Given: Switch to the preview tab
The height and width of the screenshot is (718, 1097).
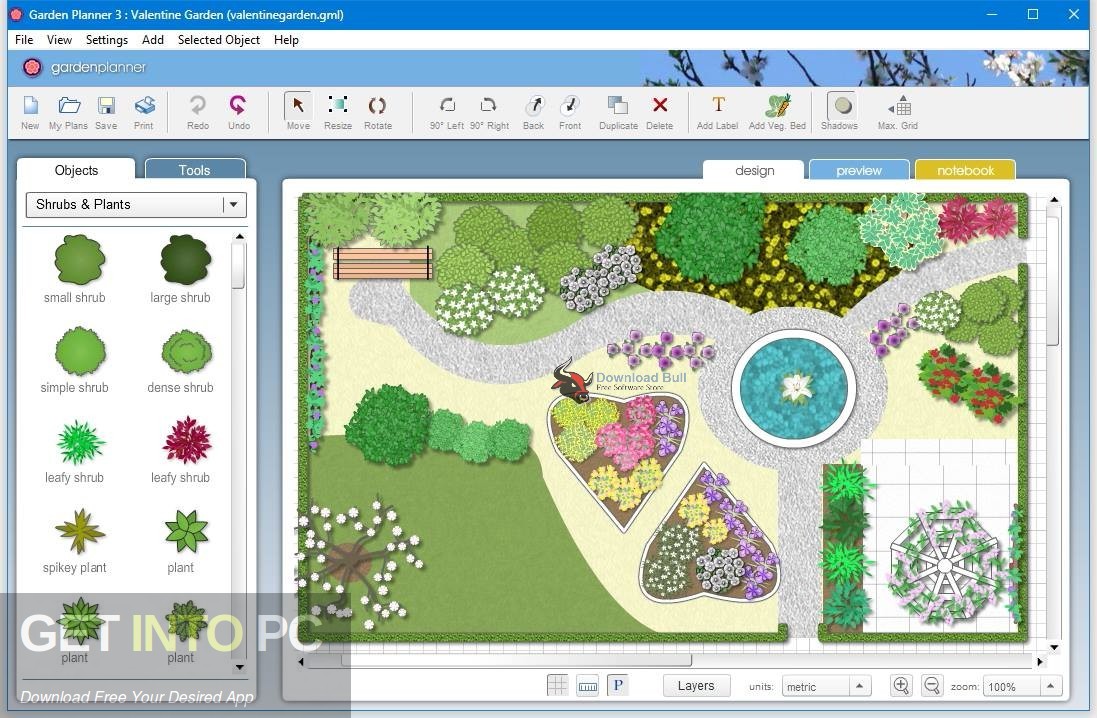Looking at the screenshot, I should click(858, 170).
